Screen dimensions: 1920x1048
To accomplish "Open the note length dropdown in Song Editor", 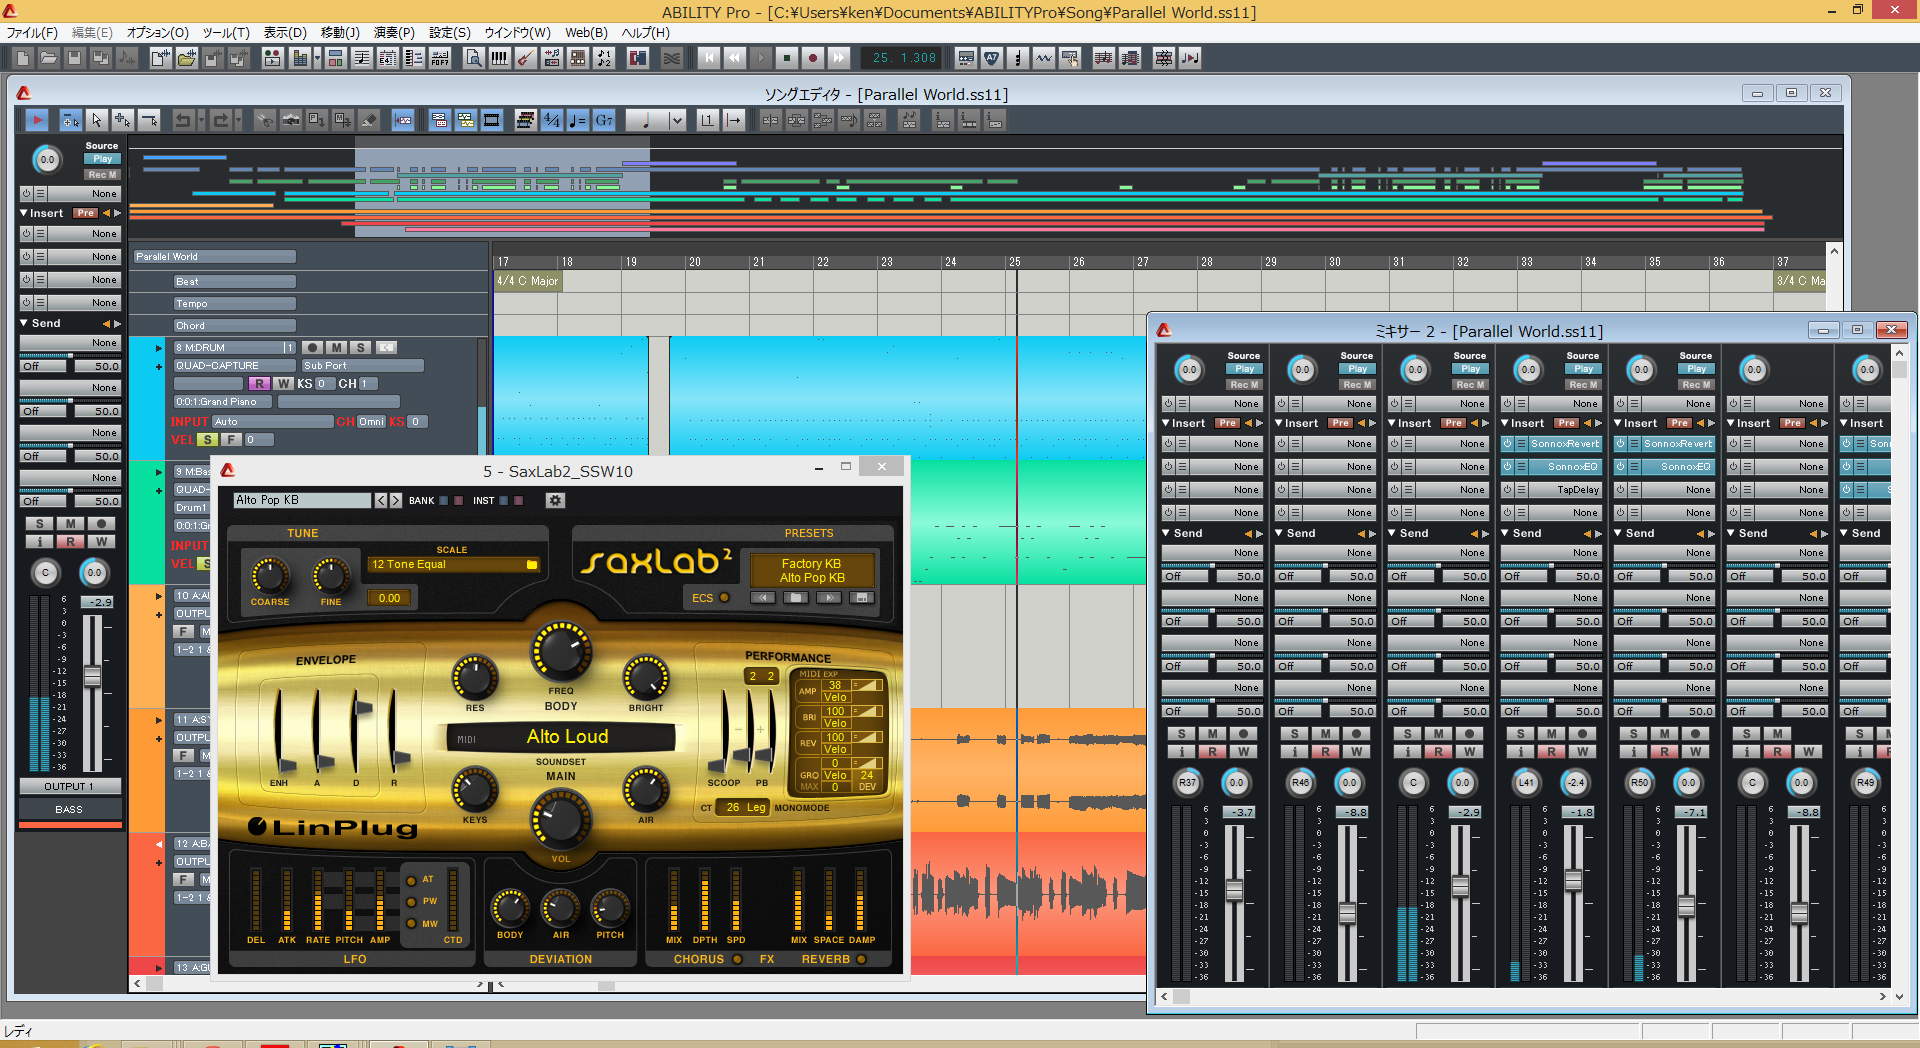I will point(677,120).
